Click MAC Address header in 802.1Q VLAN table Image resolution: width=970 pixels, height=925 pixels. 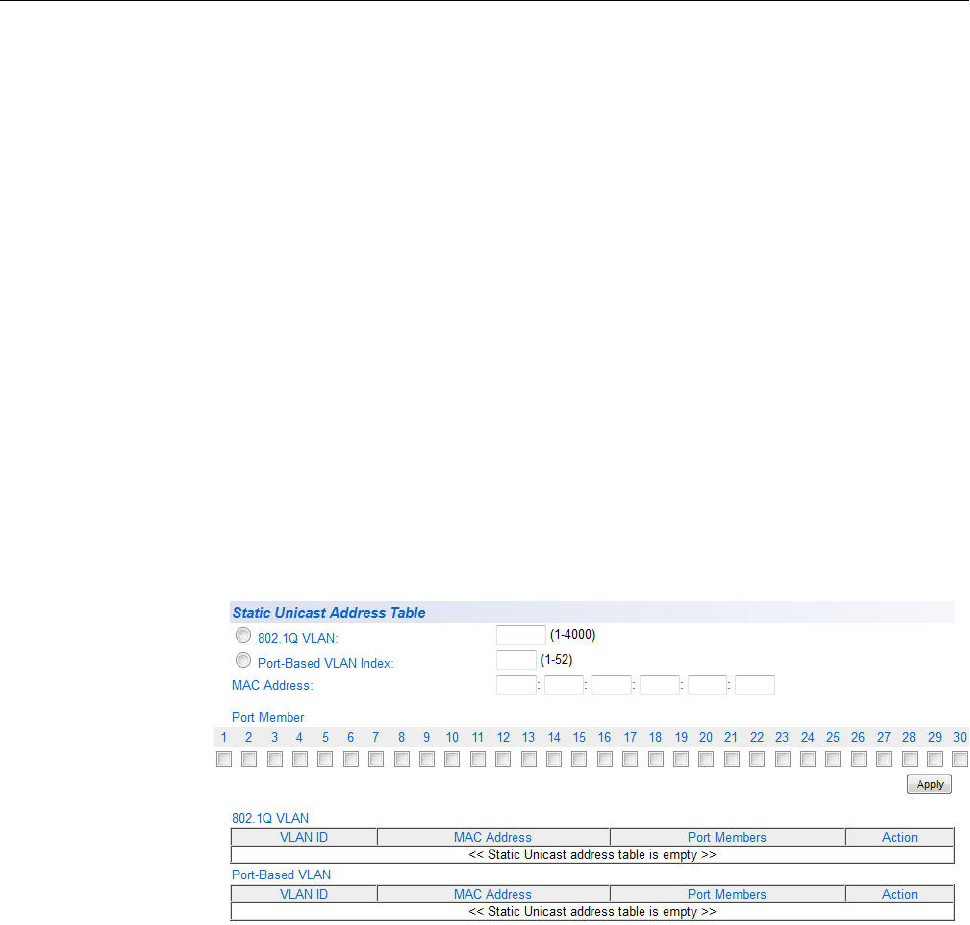coord(493,837)
